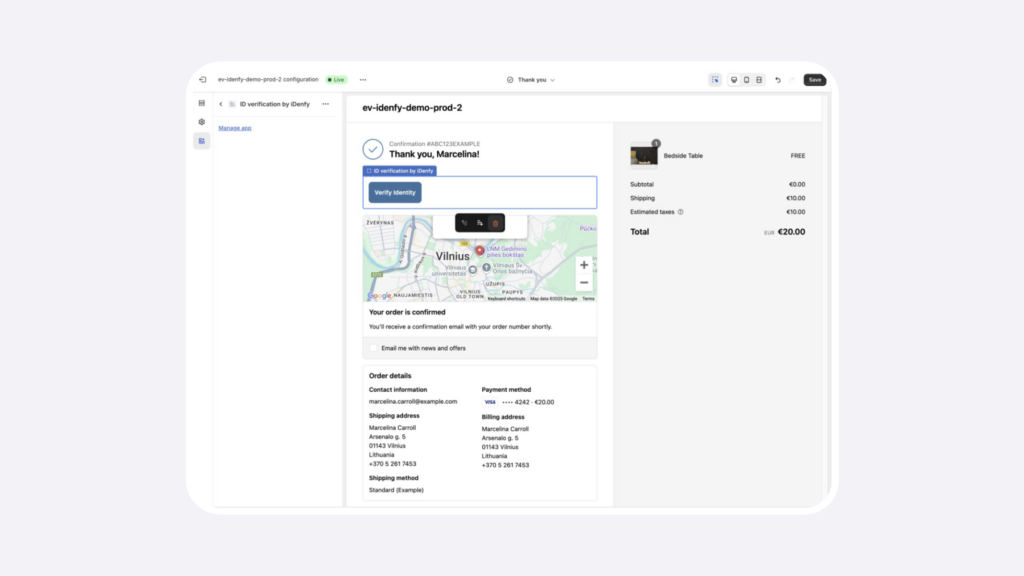The height and width of the screenshot is (576, 1024).
Task: Check 'Email me with news and offers'
Action: [x=374, y=347]
